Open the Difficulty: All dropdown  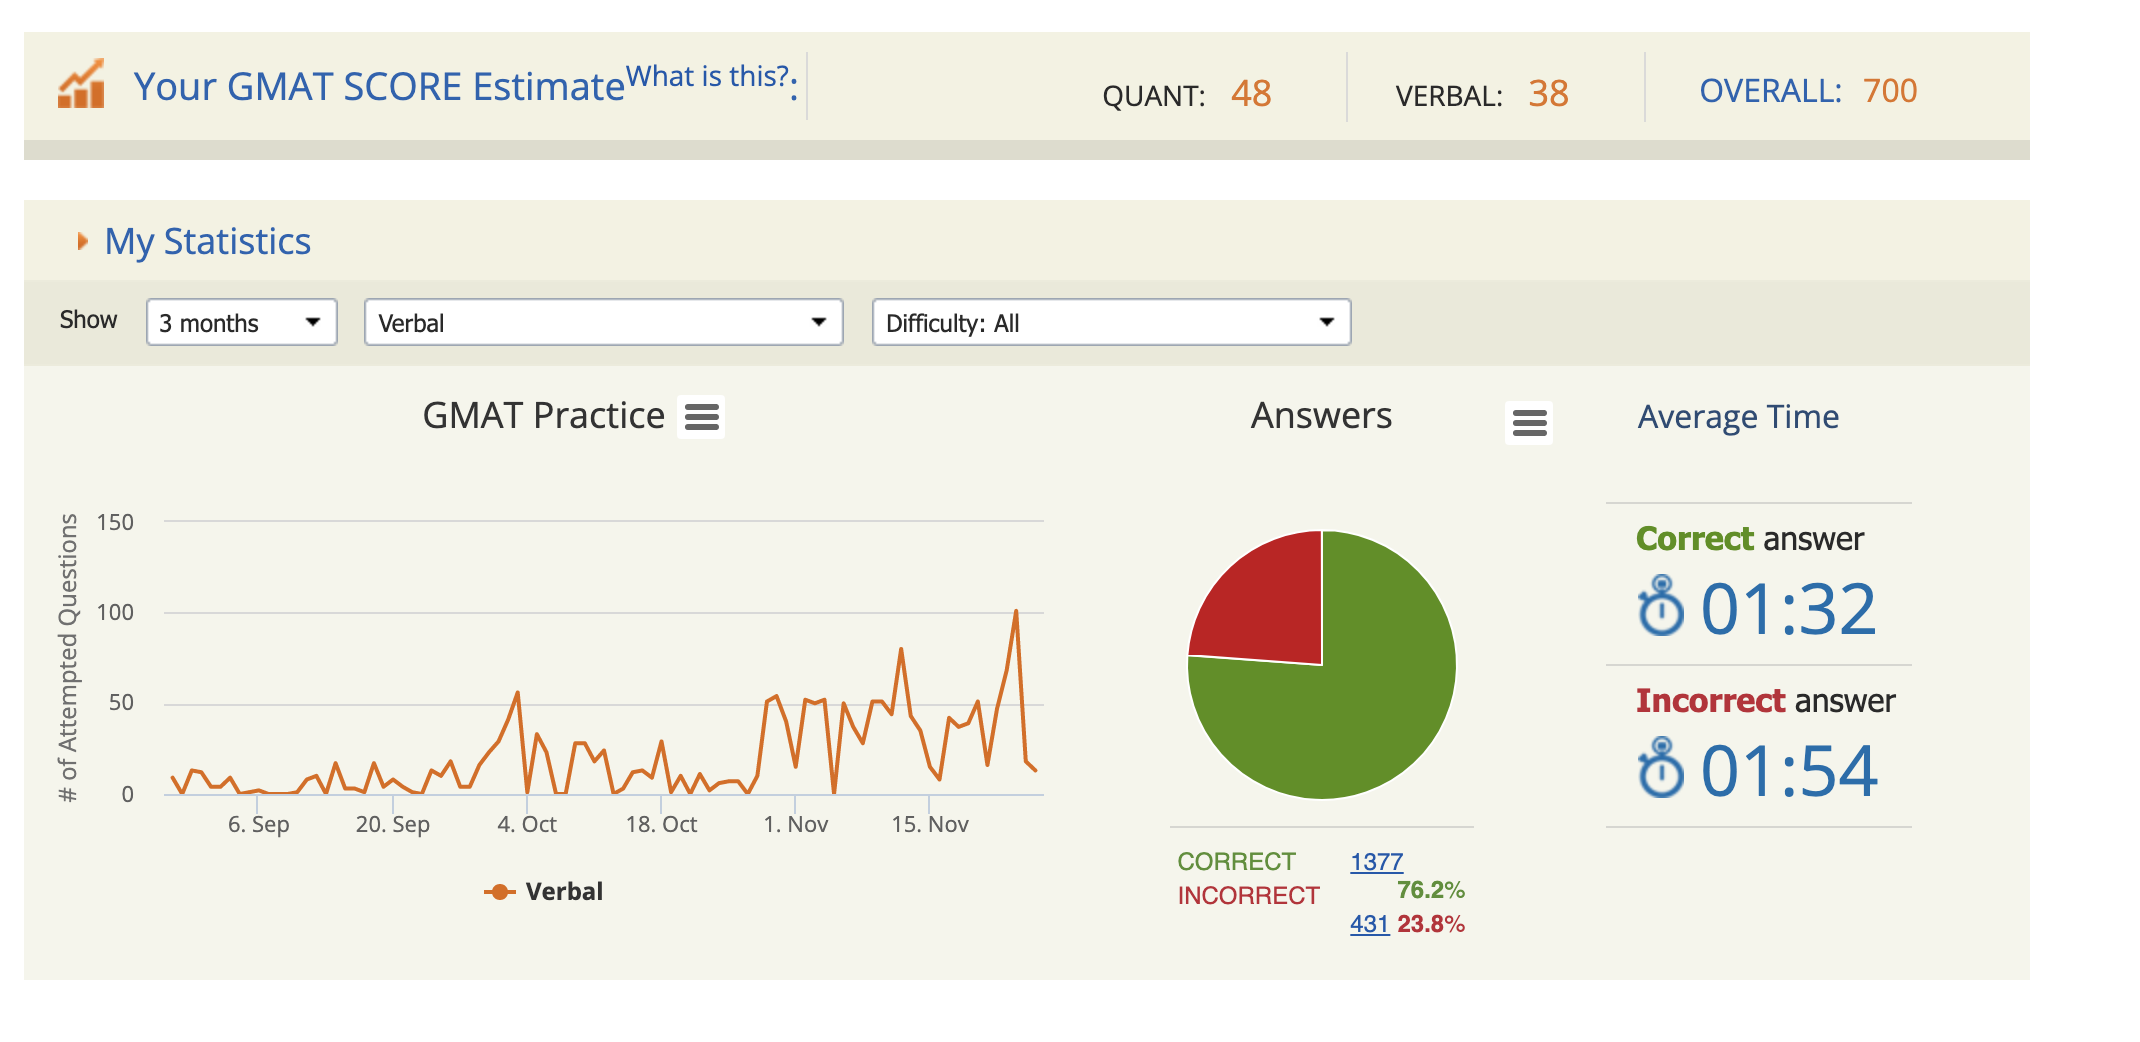pos(1110,323)
